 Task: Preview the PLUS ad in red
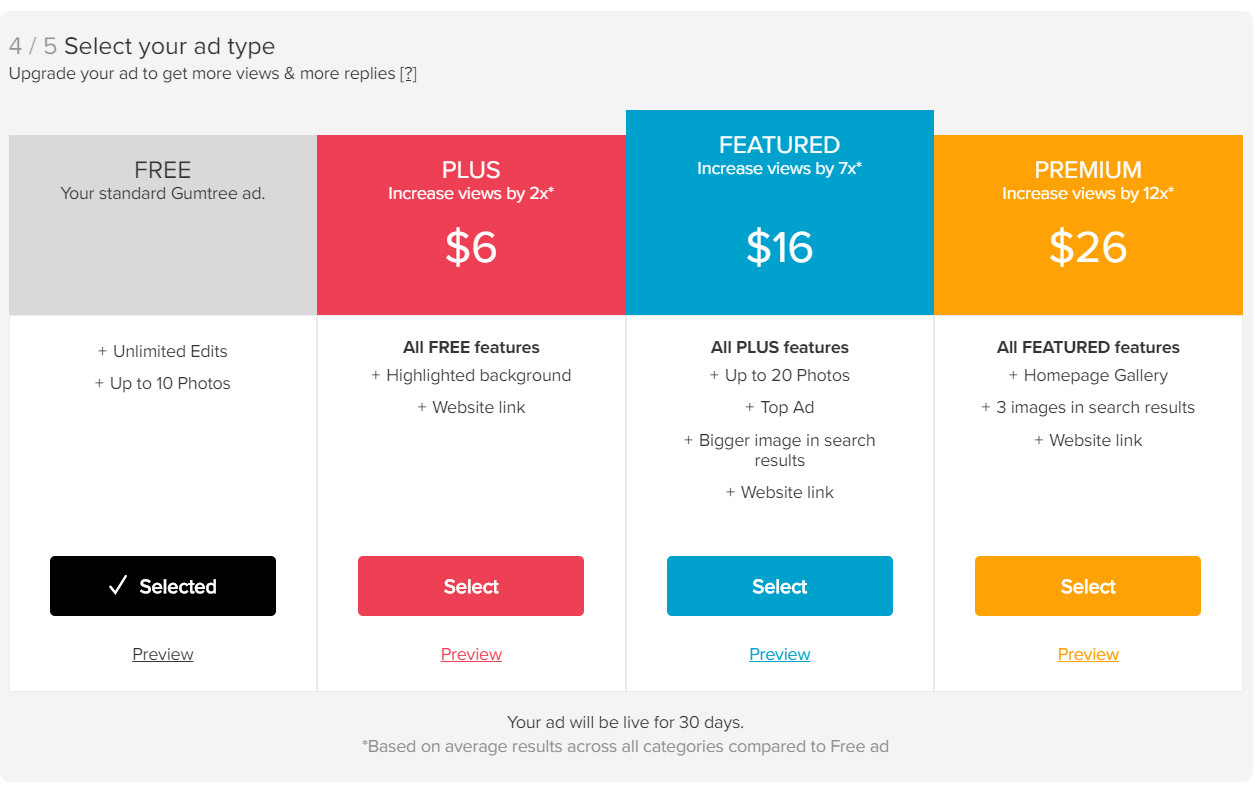471,654
